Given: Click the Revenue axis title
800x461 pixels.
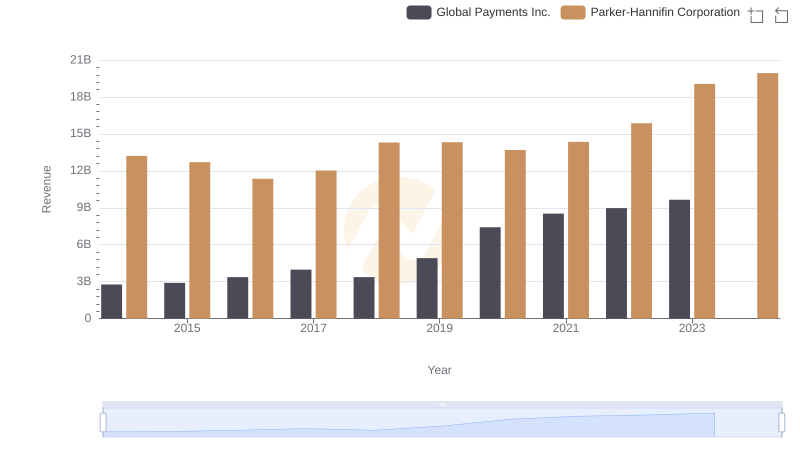Looking at the screenshot, I should tap(46, 189).
